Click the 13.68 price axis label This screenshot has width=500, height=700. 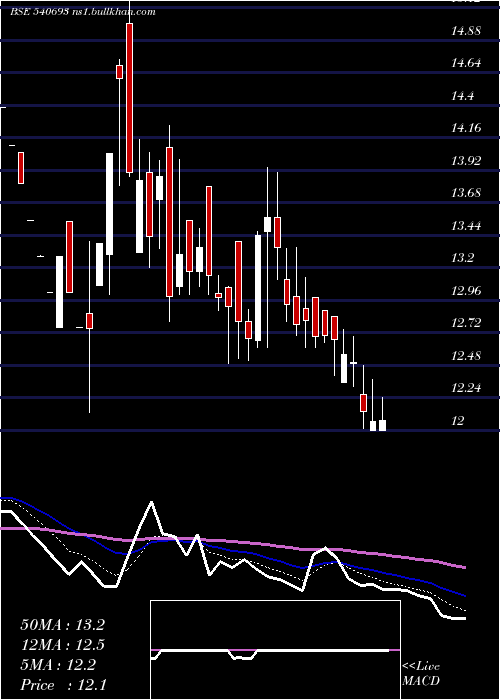click(x=466, y=193)
